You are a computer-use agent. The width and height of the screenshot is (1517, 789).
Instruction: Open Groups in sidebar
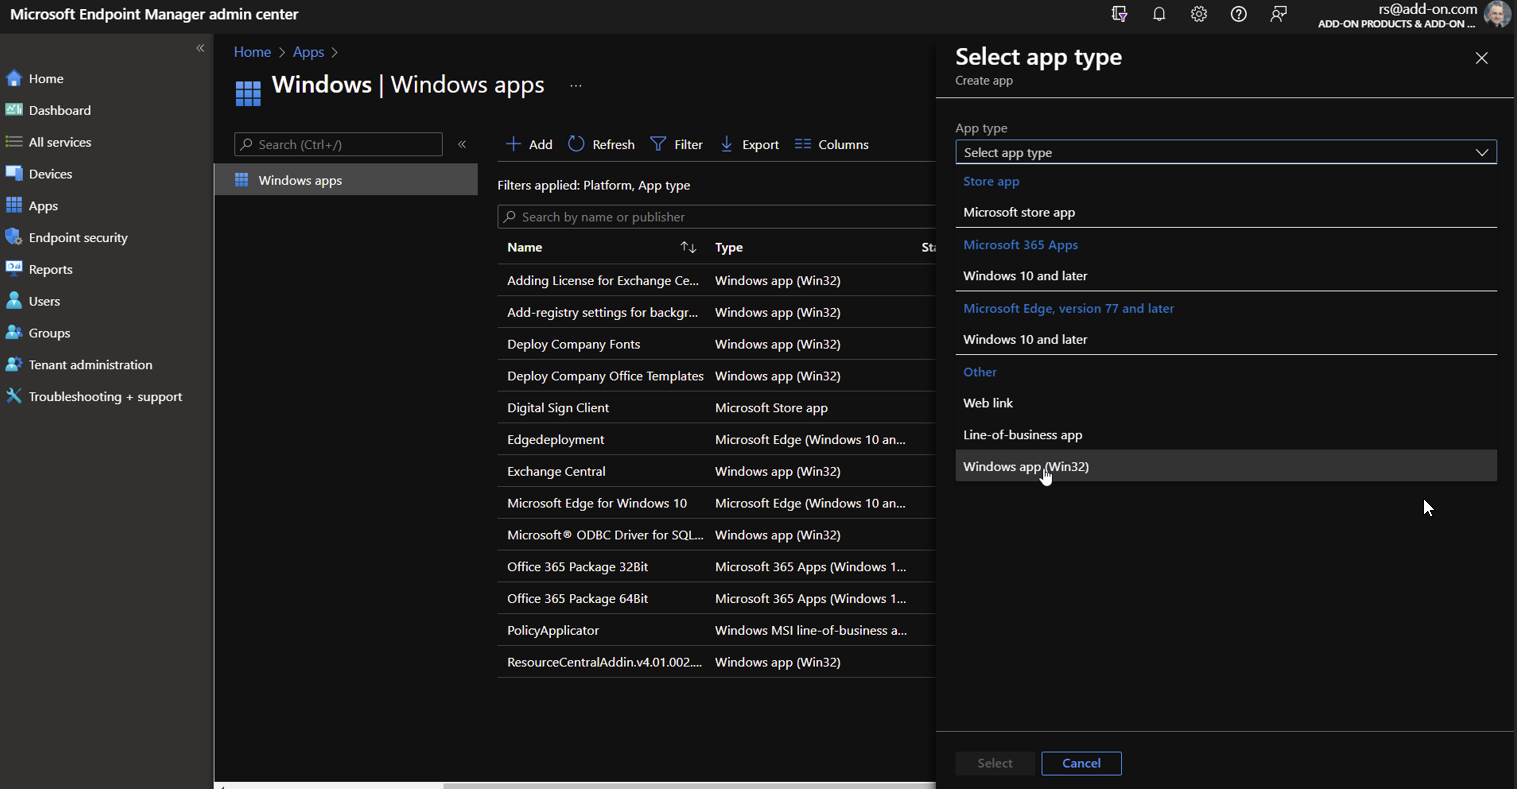tap(49, 333)
